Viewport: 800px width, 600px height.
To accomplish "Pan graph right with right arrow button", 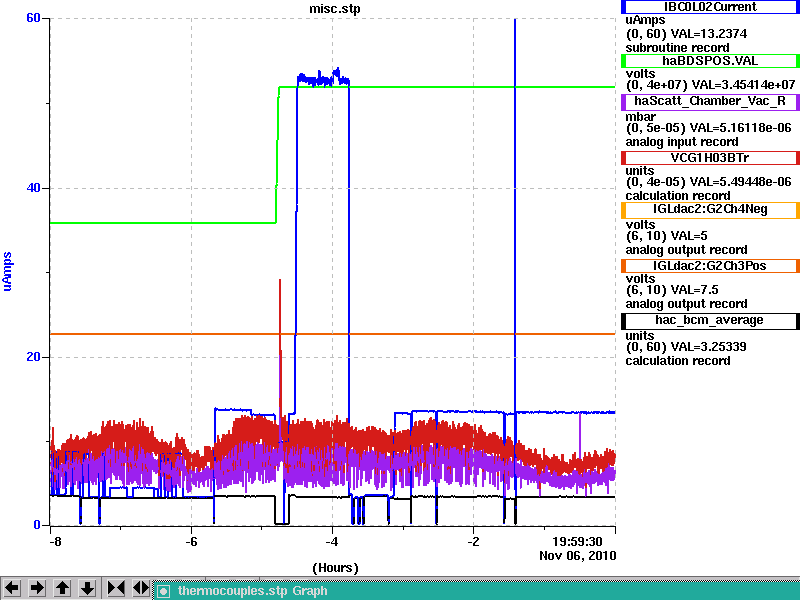I will click(37, 588).
